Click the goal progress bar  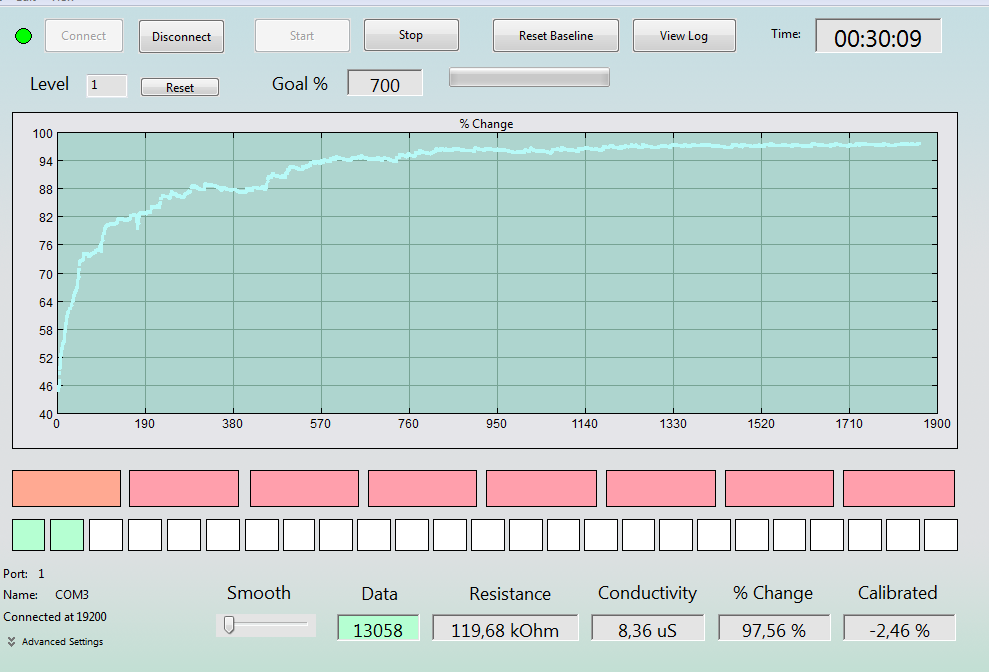tap(529, 78)
